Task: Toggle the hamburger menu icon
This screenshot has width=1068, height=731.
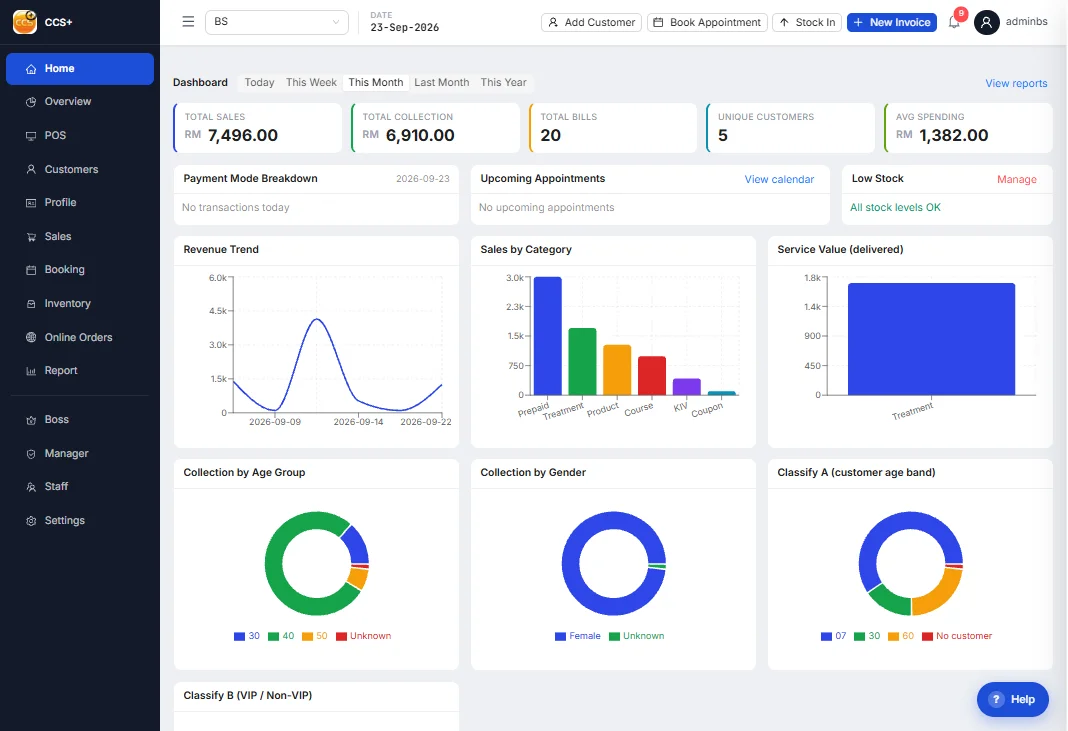Action: 188,22
